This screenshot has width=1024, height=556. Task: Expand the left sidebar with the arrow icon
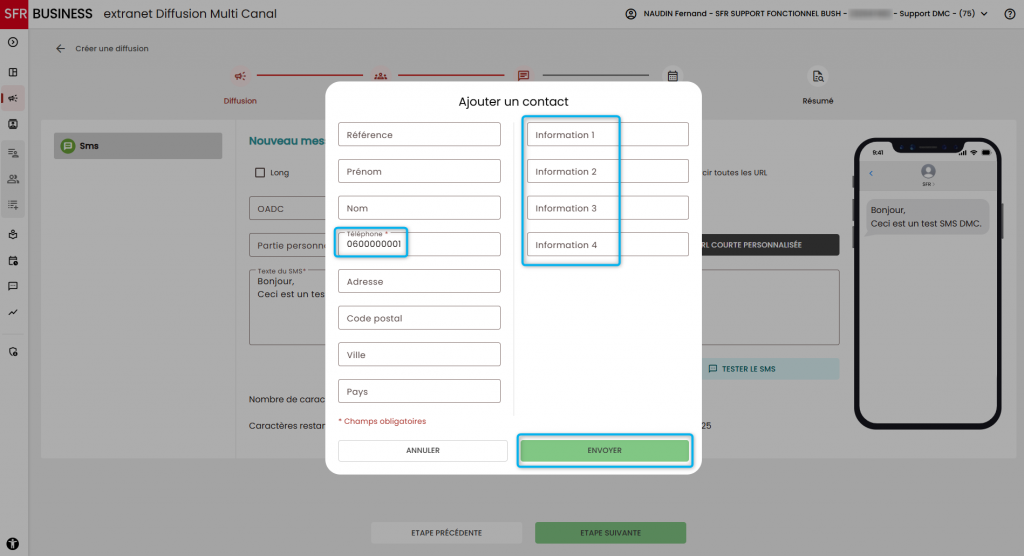[13, 42]
